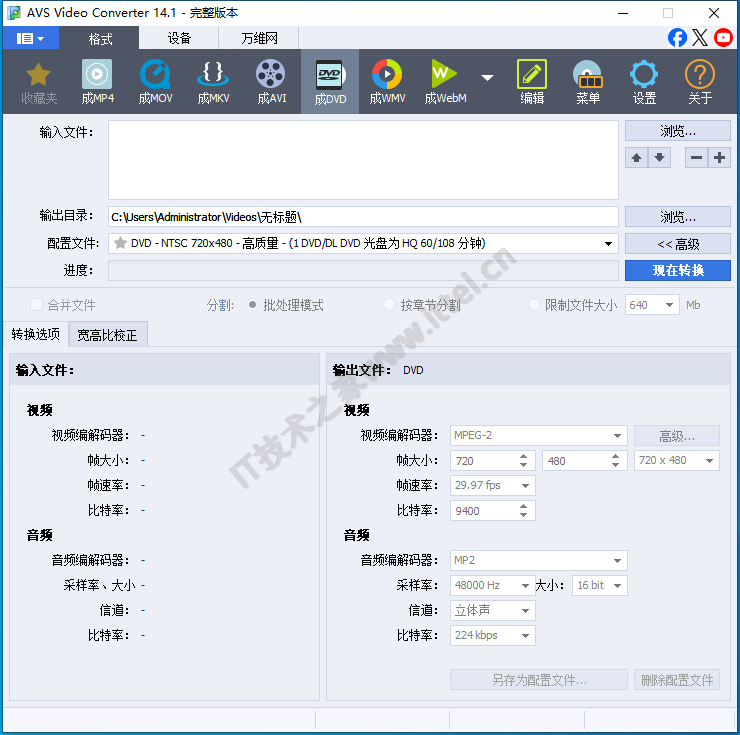Move input file down arrow
This screenshot has width=740, height=735.
click(659, 158)
